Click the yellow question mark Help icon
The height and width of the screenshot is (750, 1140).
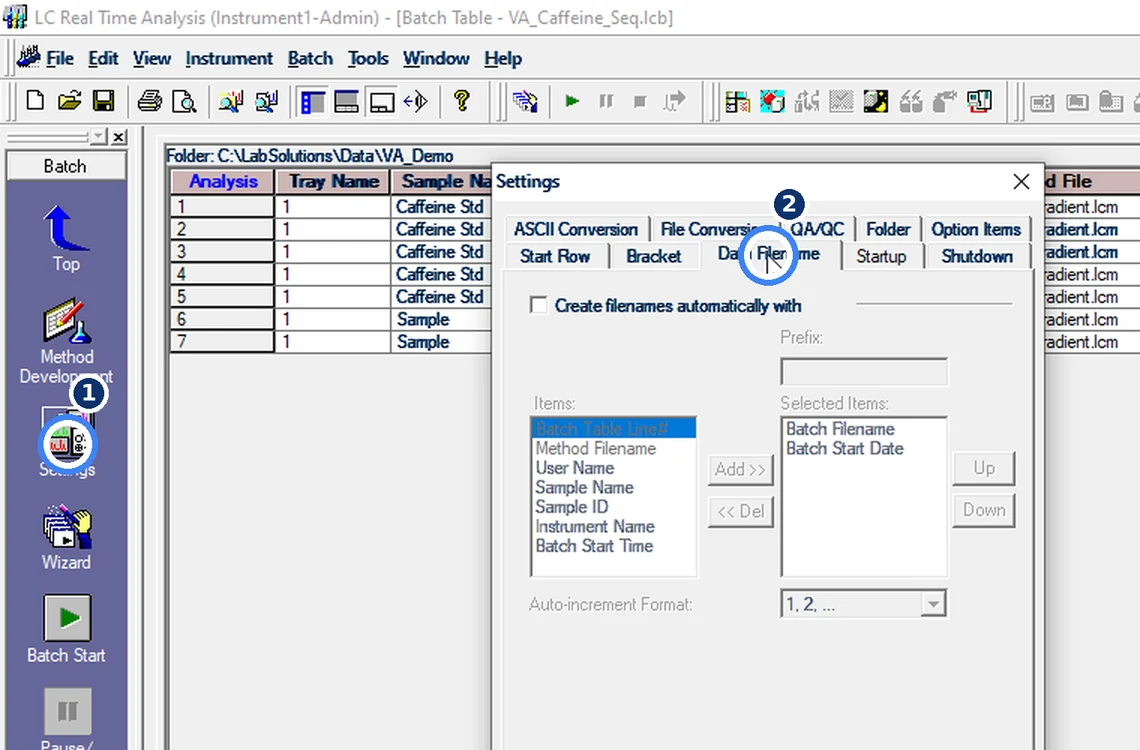[x=461, y=101]
